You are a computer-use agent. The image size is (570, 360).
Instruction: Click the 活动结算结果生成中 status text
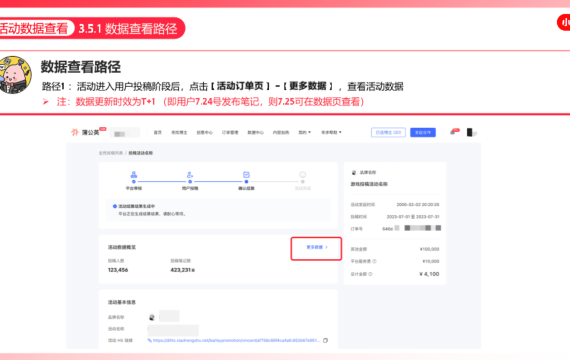click(x=137, y=206)
